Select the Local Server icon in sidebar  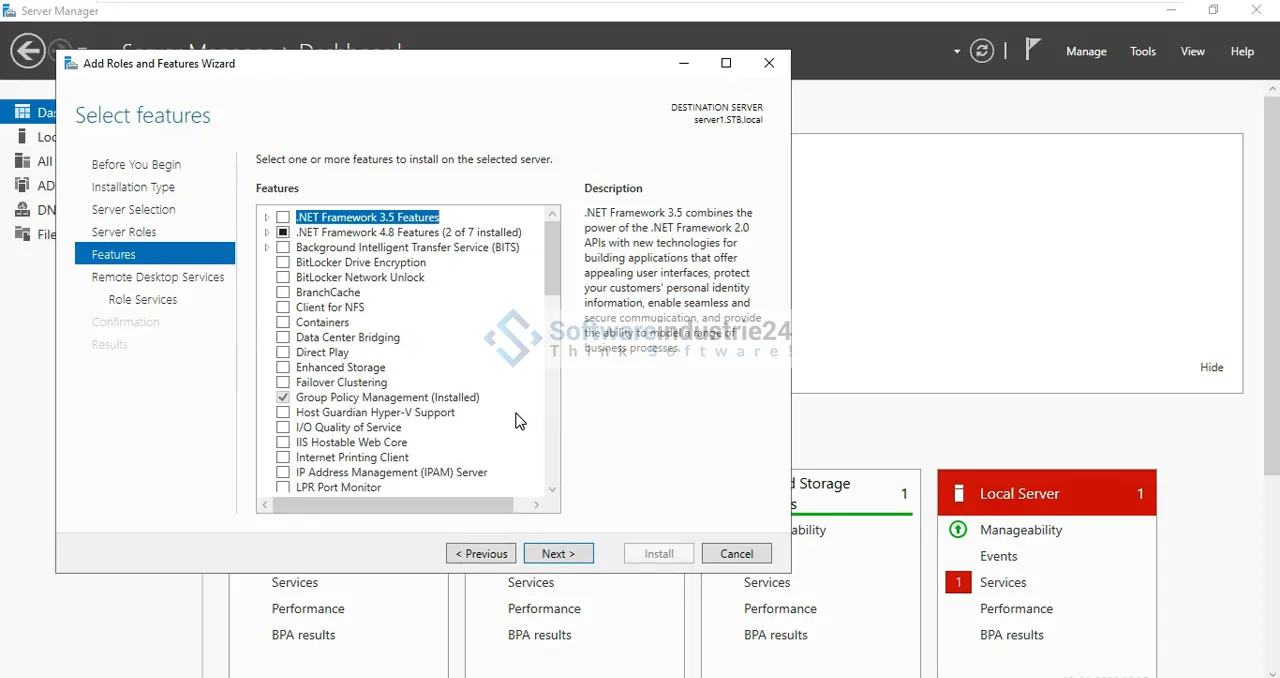coord(22,137)
